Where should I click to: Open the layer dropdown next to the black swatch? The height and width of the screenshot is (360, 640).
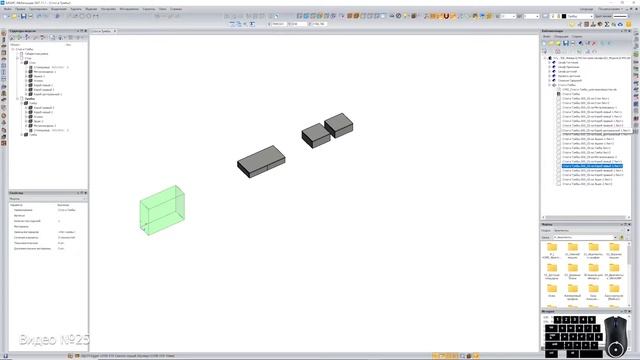click(591, 16)
